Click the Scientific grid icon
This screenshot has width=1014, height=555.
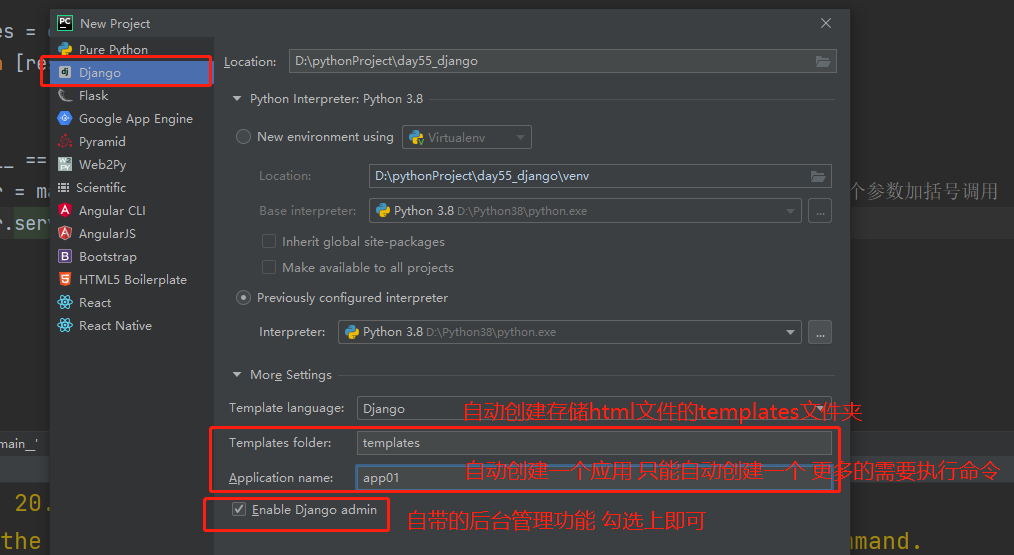(63, 188)
